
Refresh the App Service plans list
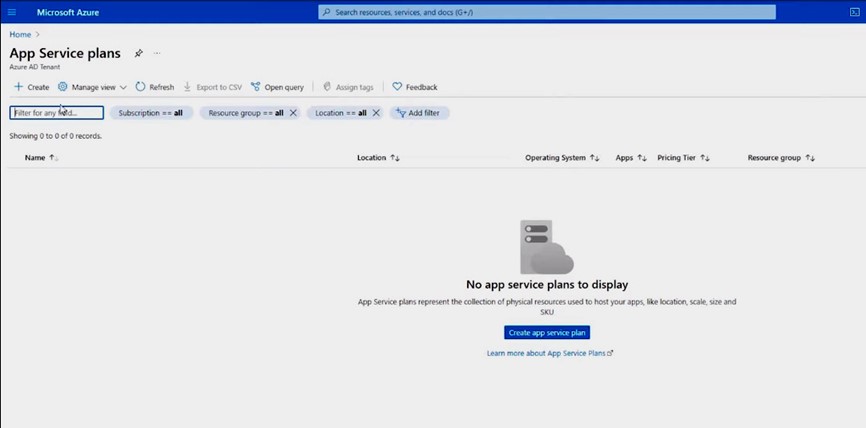click(155, 87)
